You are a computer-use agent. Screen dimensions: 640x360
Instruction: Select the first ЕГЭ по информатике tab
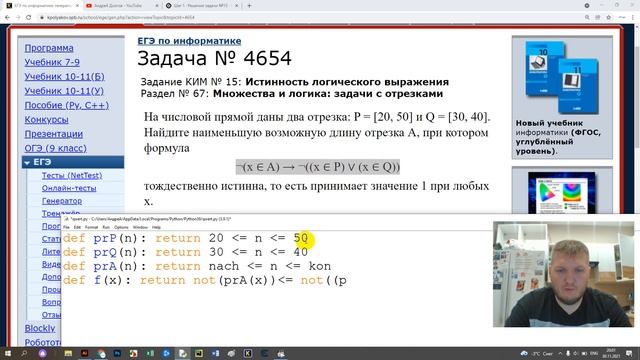[42, 6]
